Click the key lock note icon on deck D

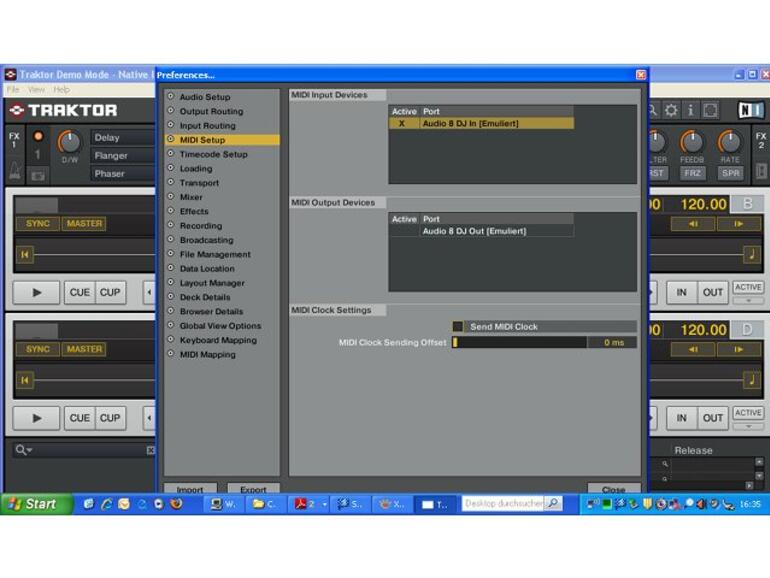click(x=751, y=380)
